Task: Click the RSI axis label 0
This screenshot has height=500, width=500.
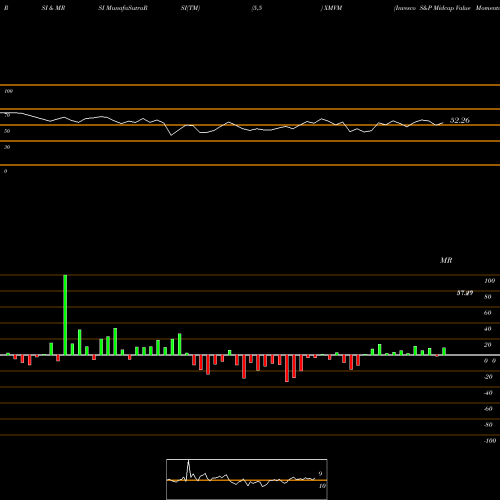Action: (x=5, y=171)
